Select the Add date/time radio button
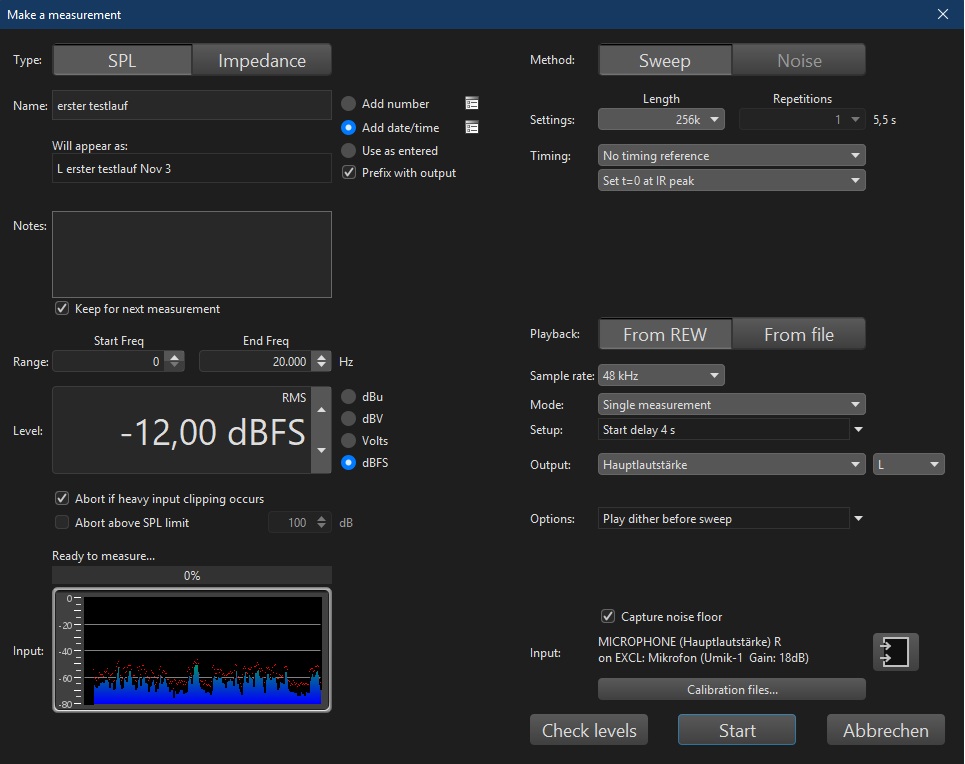Viewport: 965px width, 764px height. pos(348,127)
